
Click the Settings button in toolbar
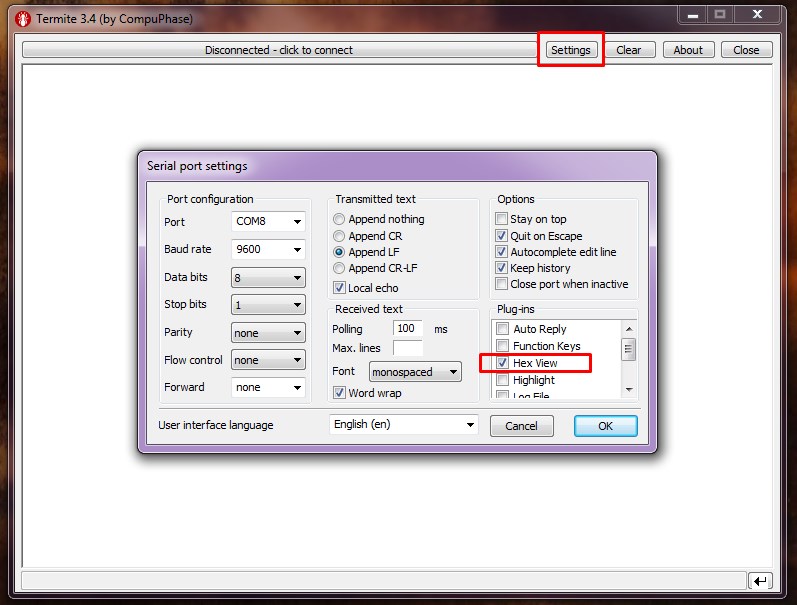tap(571, 50)
